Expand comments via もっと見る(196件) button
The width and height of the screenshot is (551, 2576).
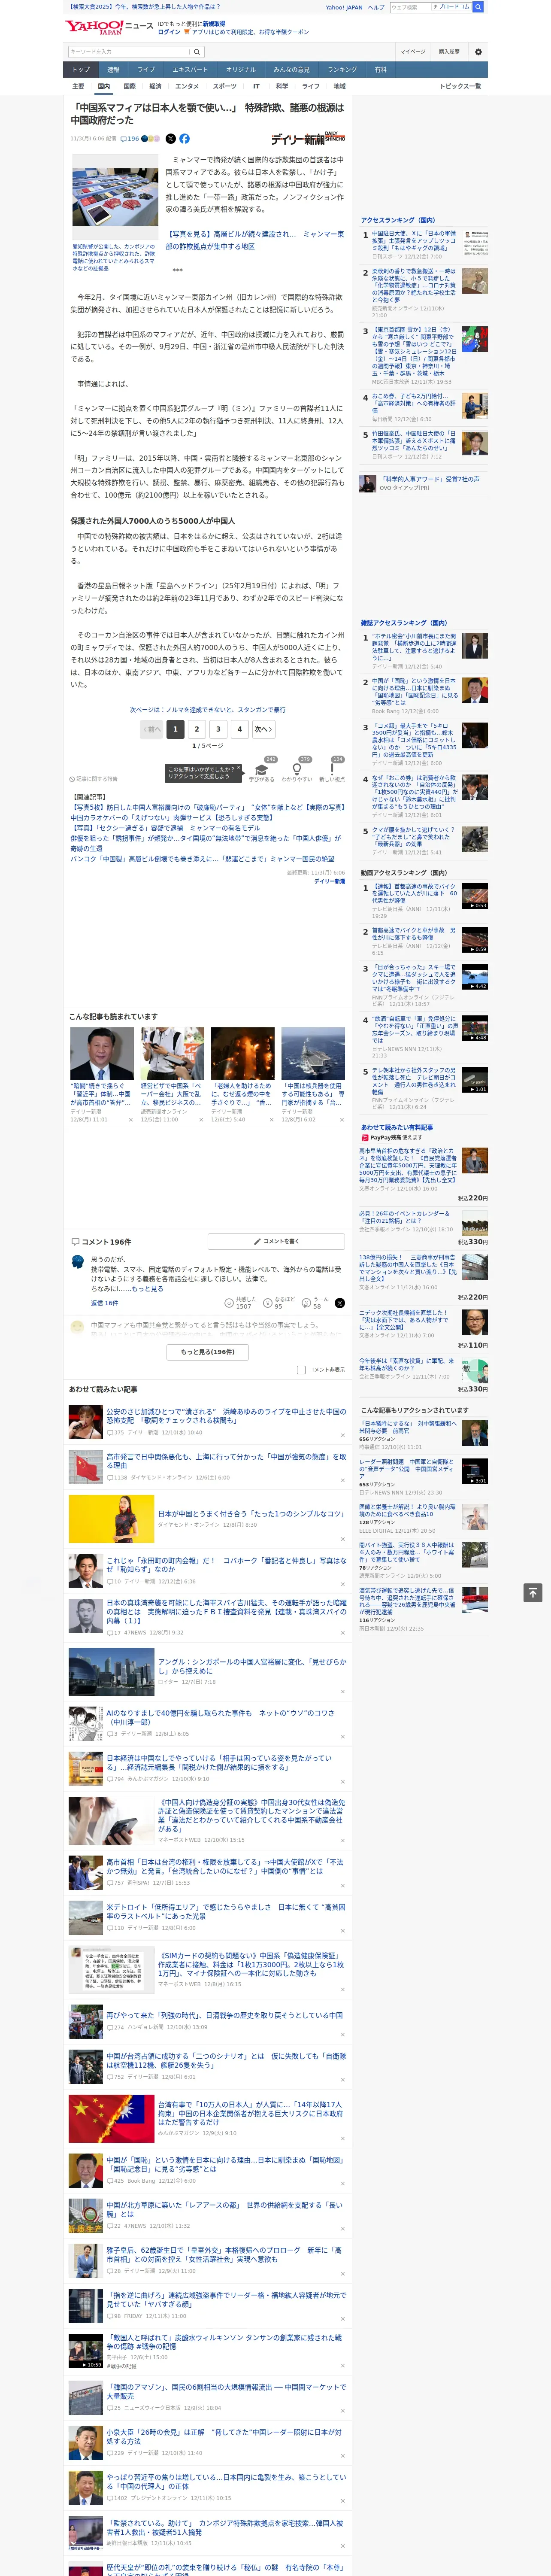[x=208, y=1351]
